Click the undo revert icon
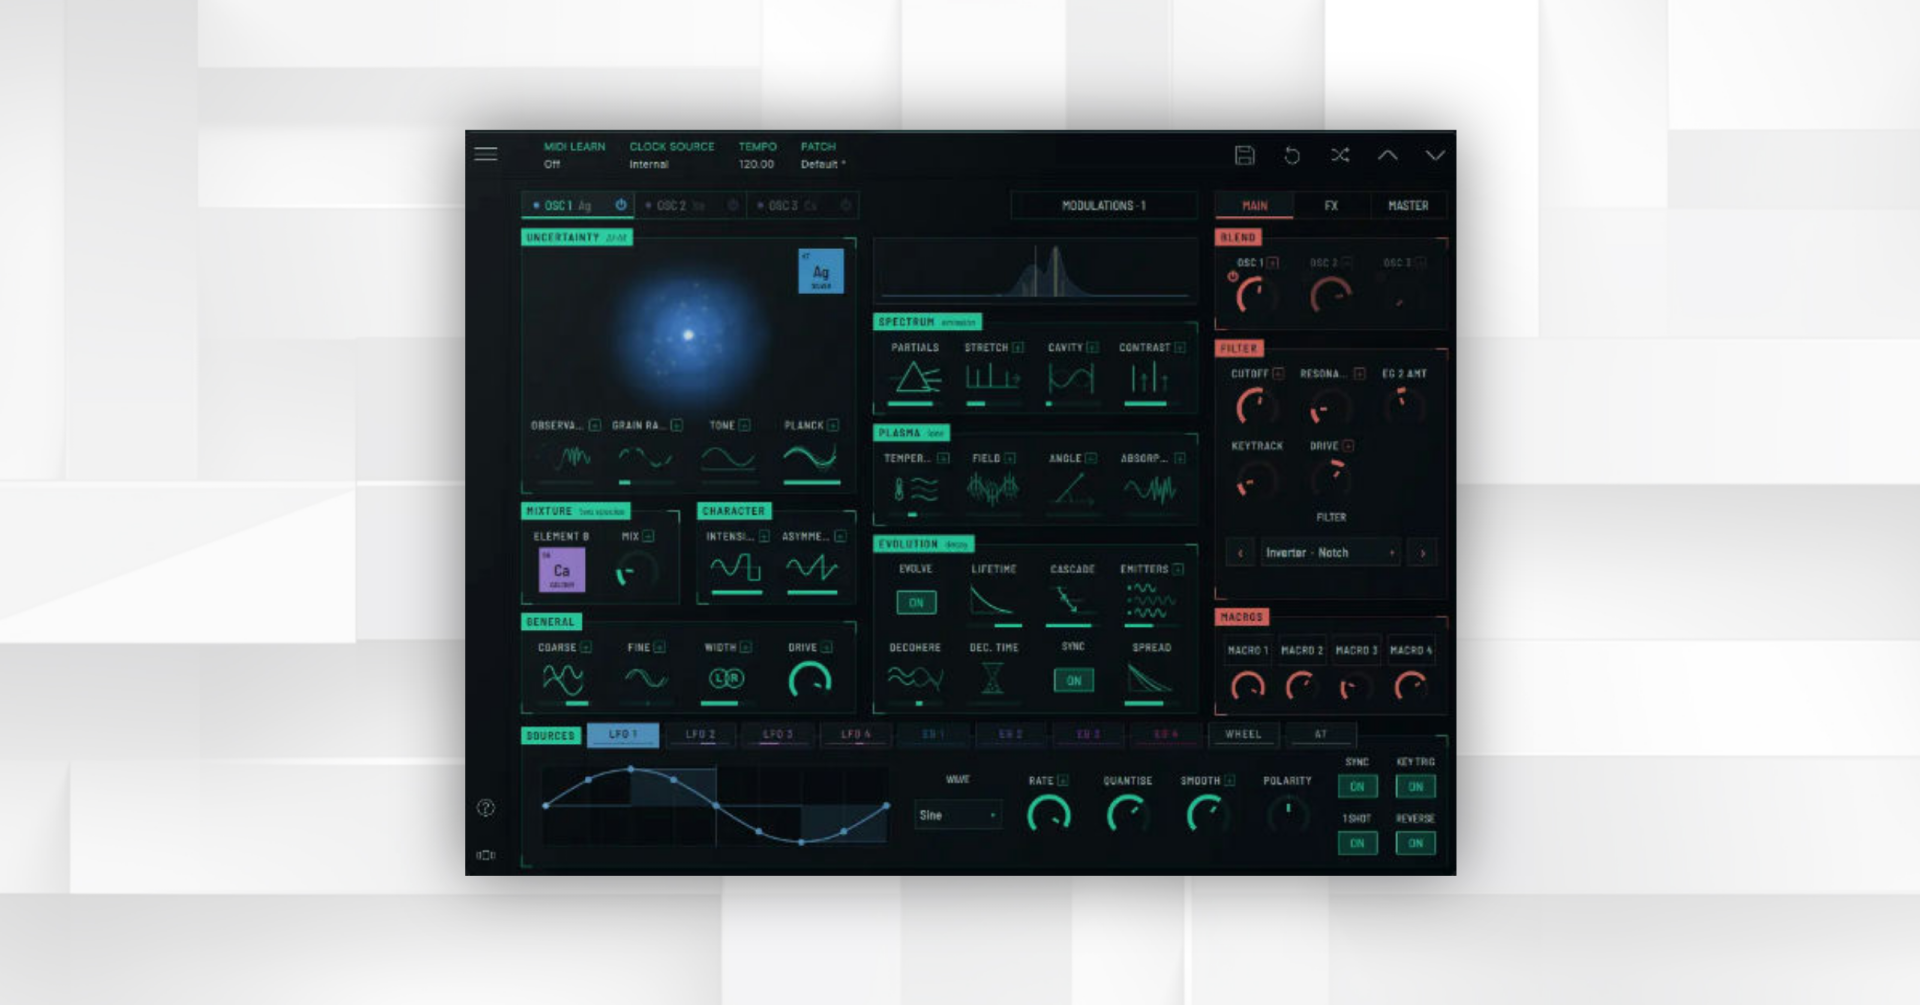 [x=1292, y=155]
